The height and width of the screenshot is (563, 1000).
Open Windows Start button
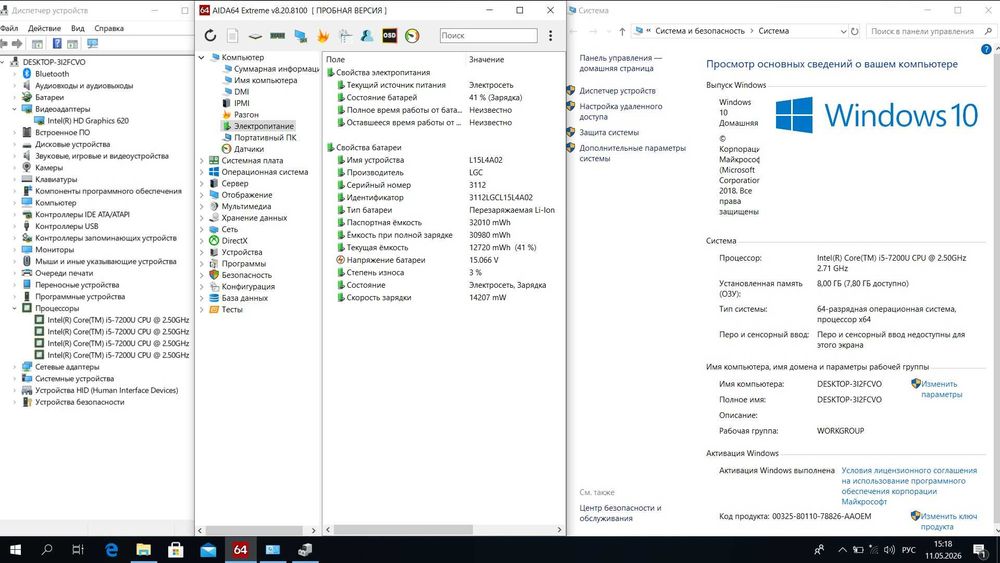pyautogui.click(x=15, y=549)
